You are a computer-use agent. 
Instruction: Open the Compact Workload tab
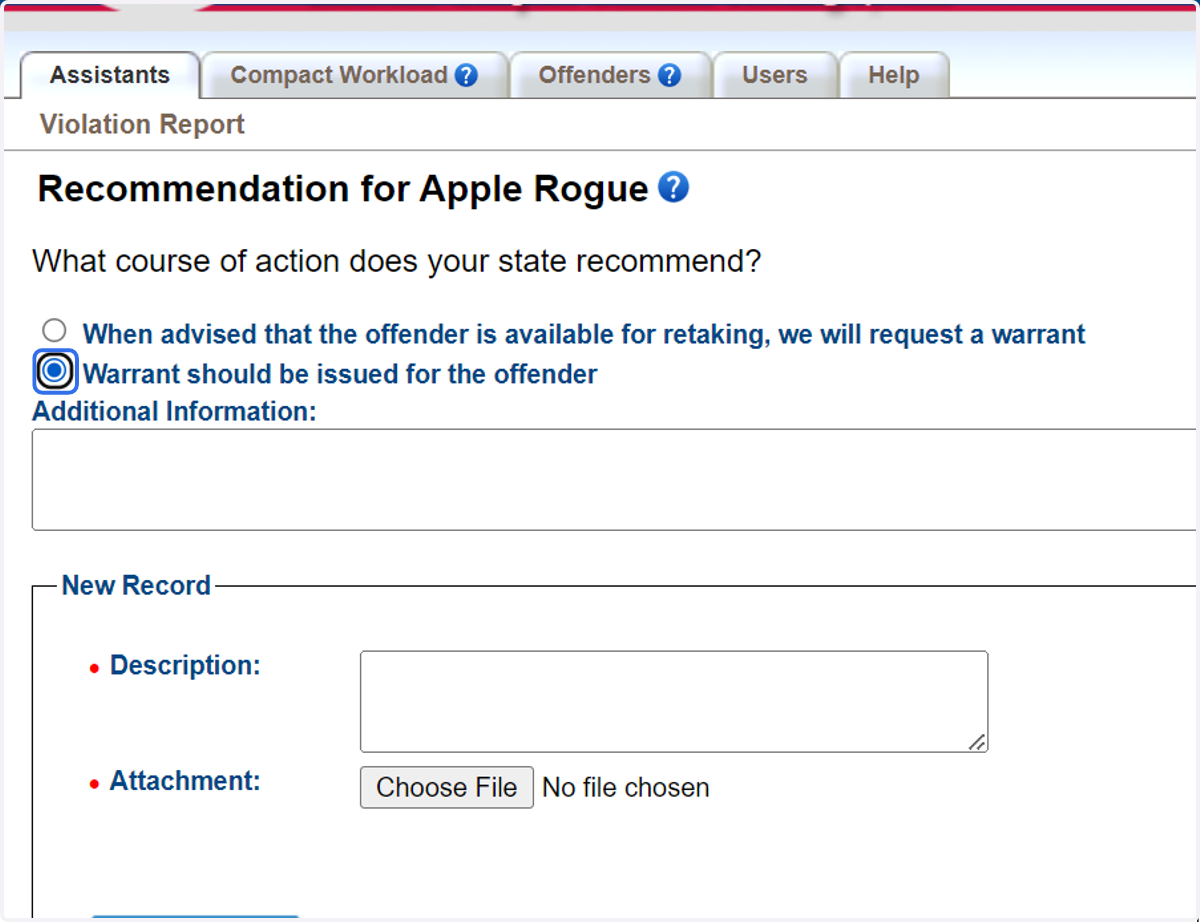point(355,75)
